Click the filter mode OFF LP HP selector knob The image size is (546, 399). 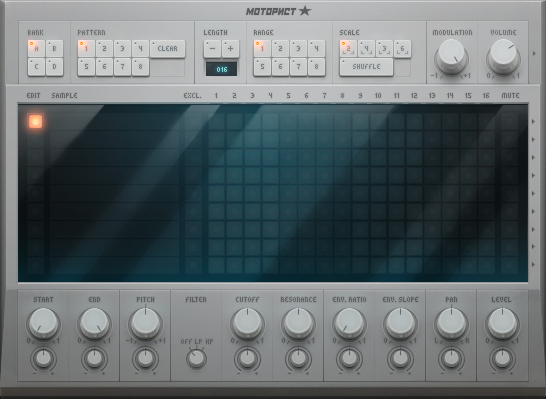point(196,358)
